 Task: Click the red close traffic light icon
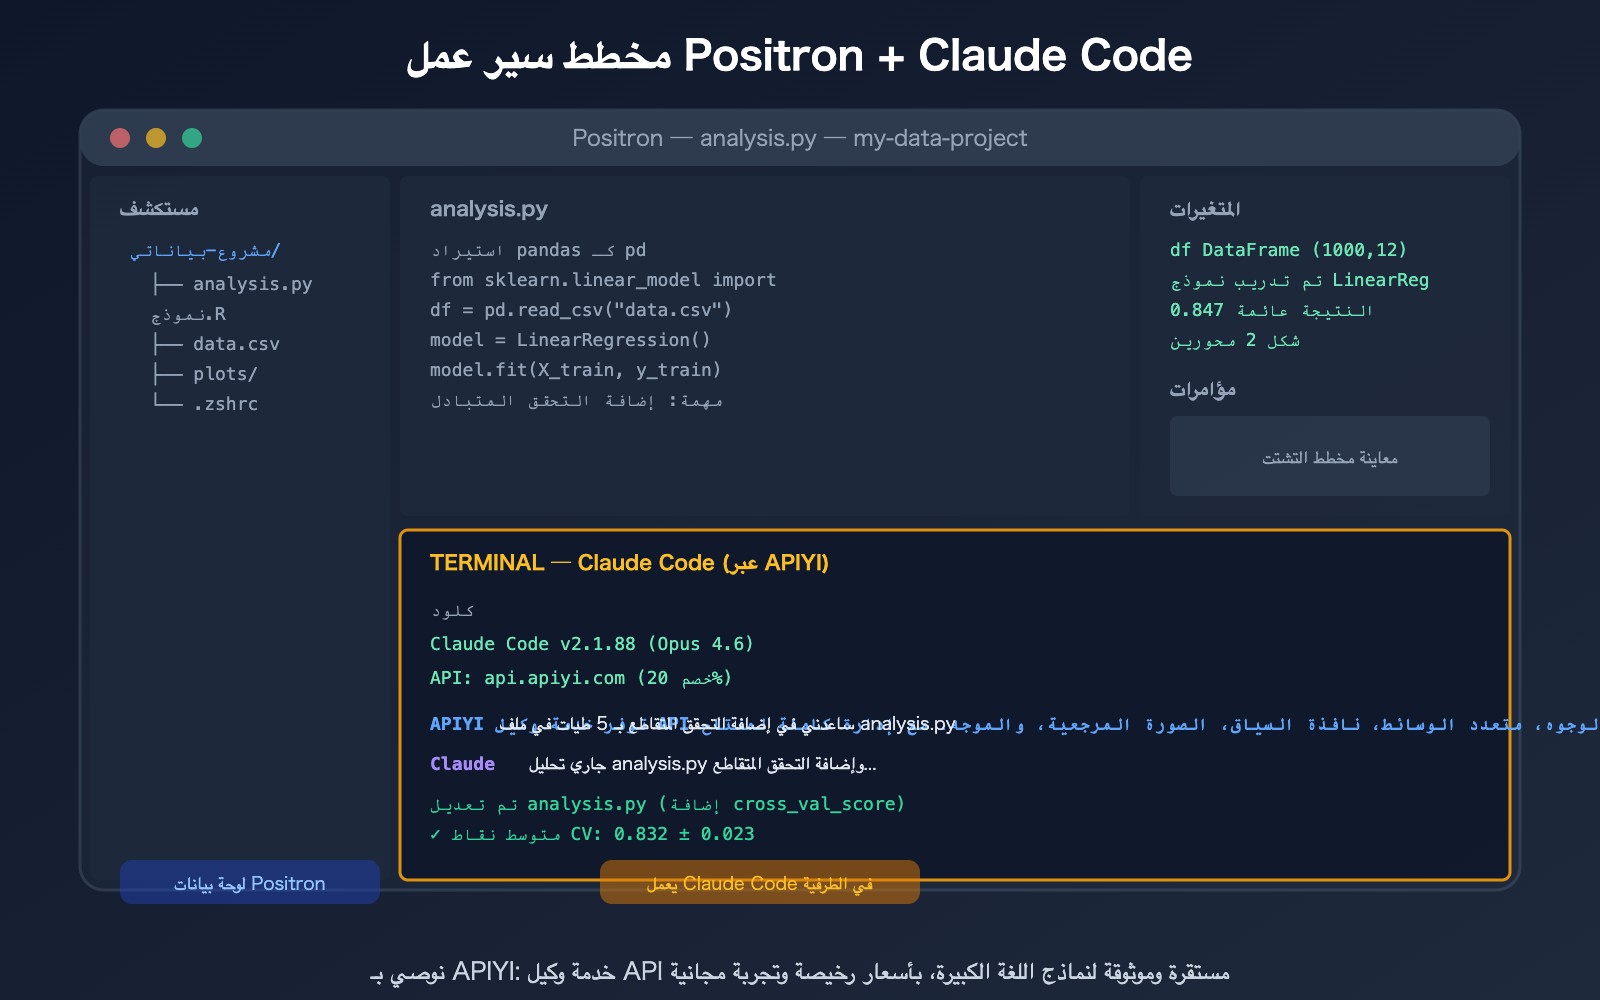(x=119, y=137)
